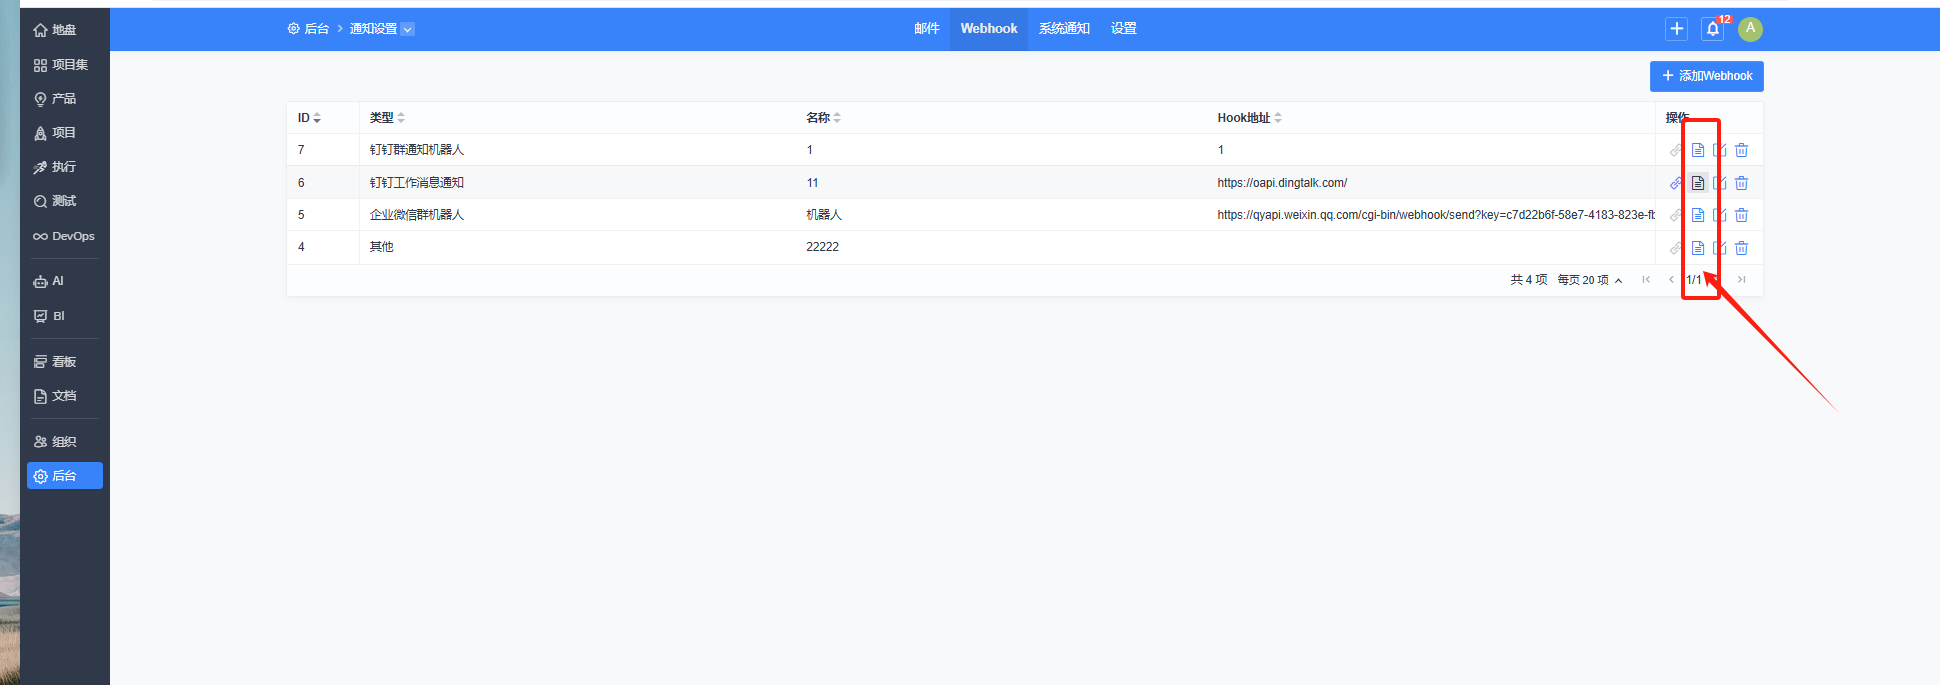Sort the table by 名称 column
The height and width of the screenshot is (685, 1940).
pos(823,118)
